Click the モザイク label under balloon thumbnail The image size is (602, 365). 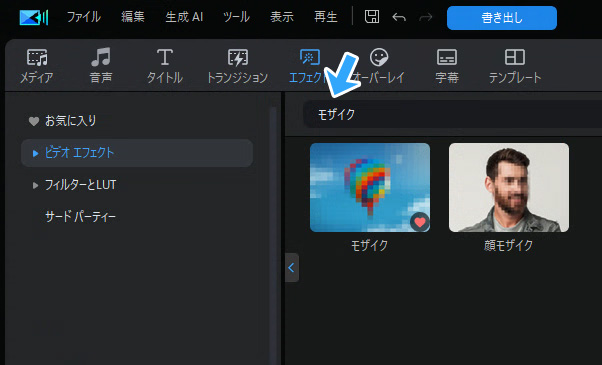click(x=369, y=245)
